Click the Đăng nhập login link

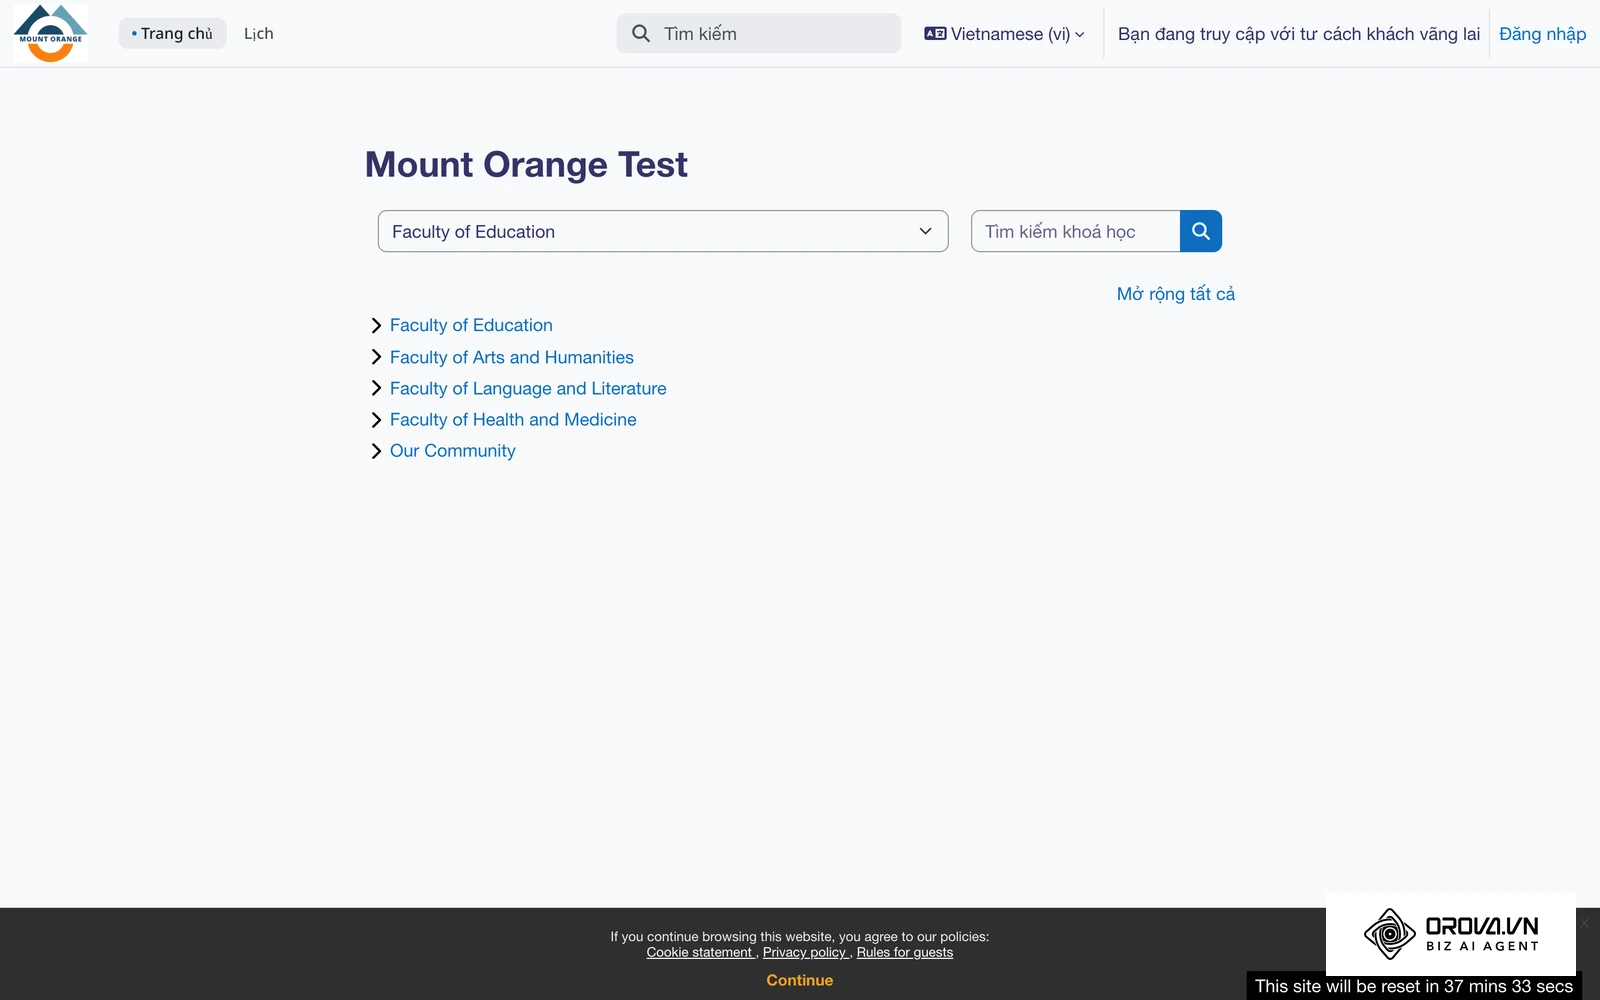1542,34
